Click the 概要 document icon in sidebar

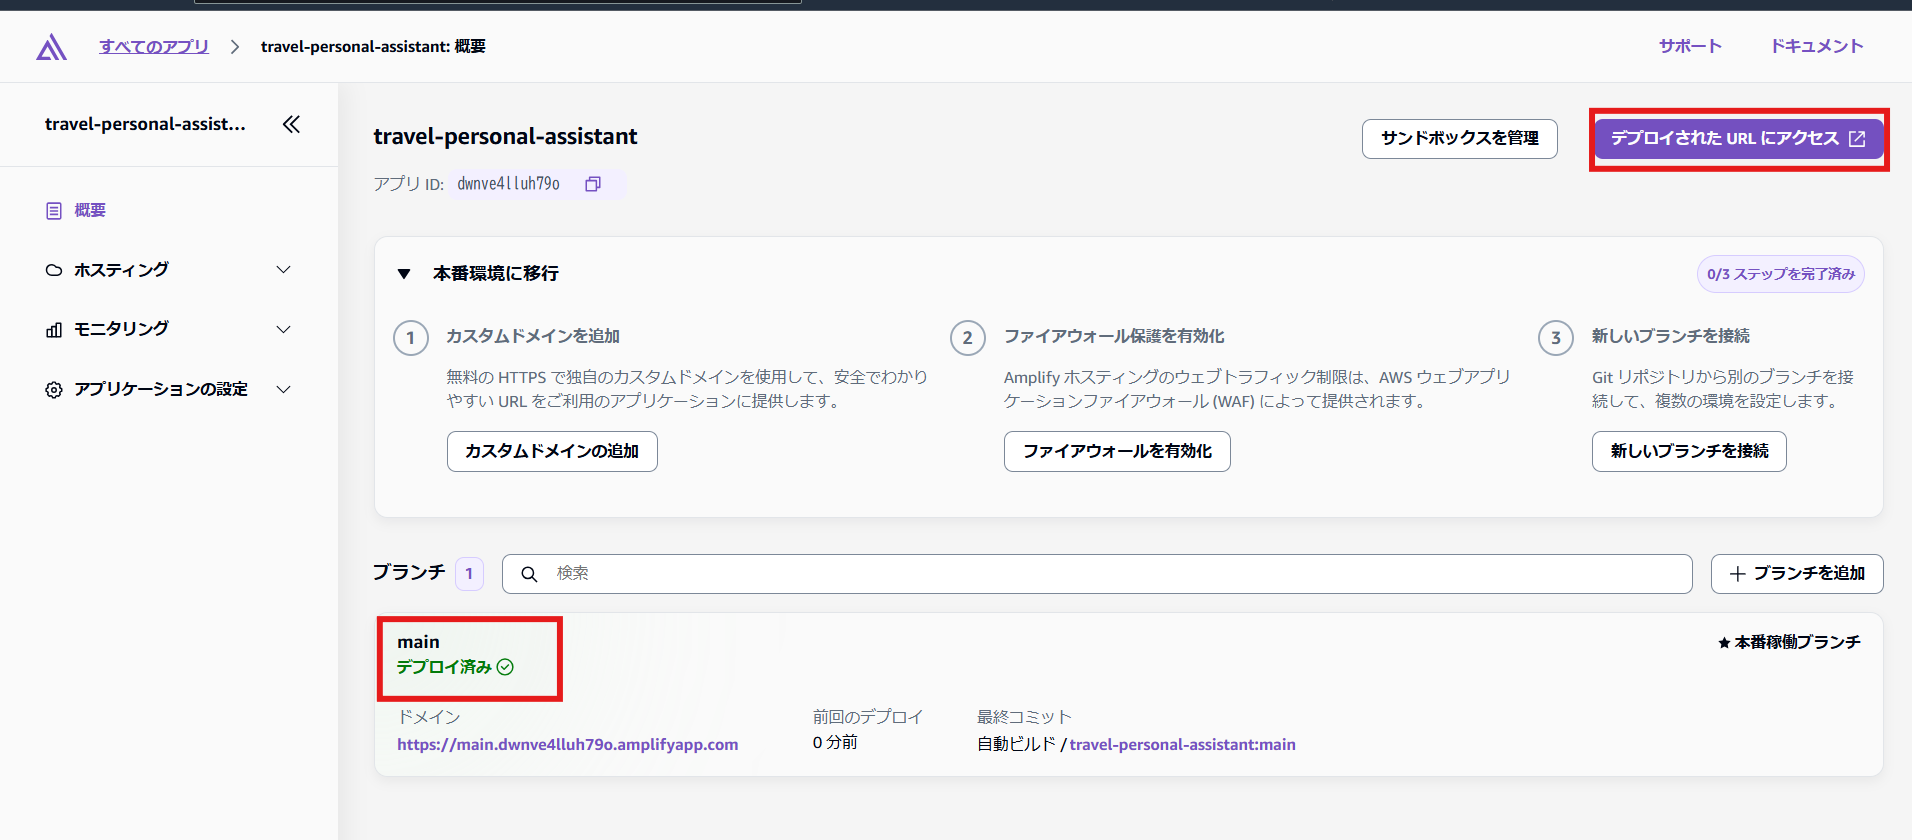point(54,211)
